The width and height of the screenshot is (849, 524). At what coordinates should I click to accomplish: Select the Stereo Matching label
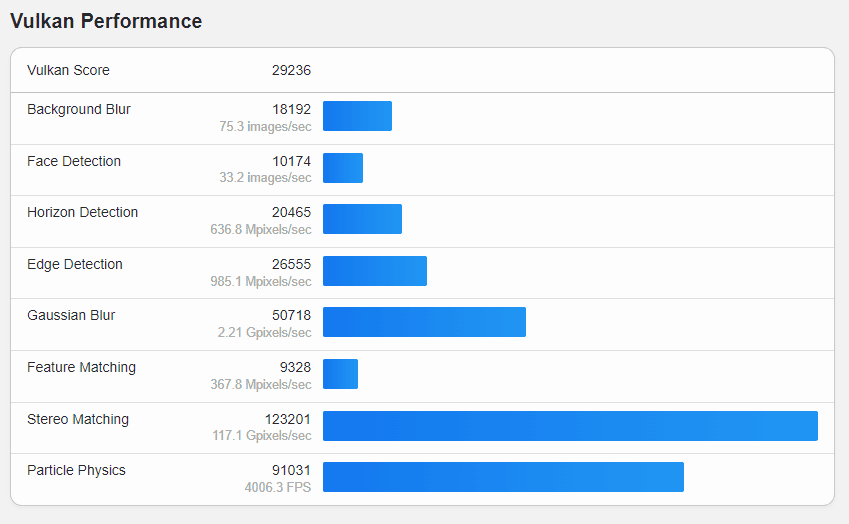[x=78, y=419]
